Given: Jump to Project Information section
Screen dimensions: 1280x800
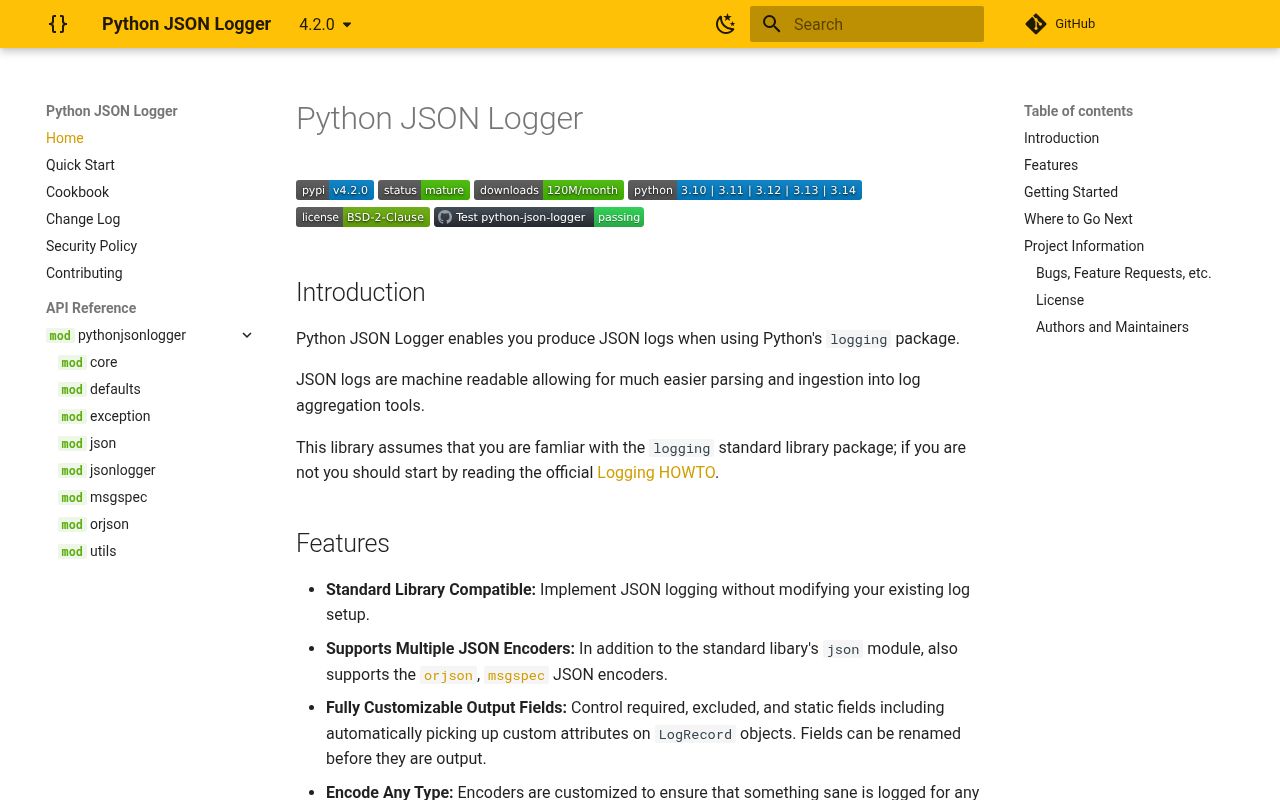Looking at the screenshot, I should coord(1084,246).
